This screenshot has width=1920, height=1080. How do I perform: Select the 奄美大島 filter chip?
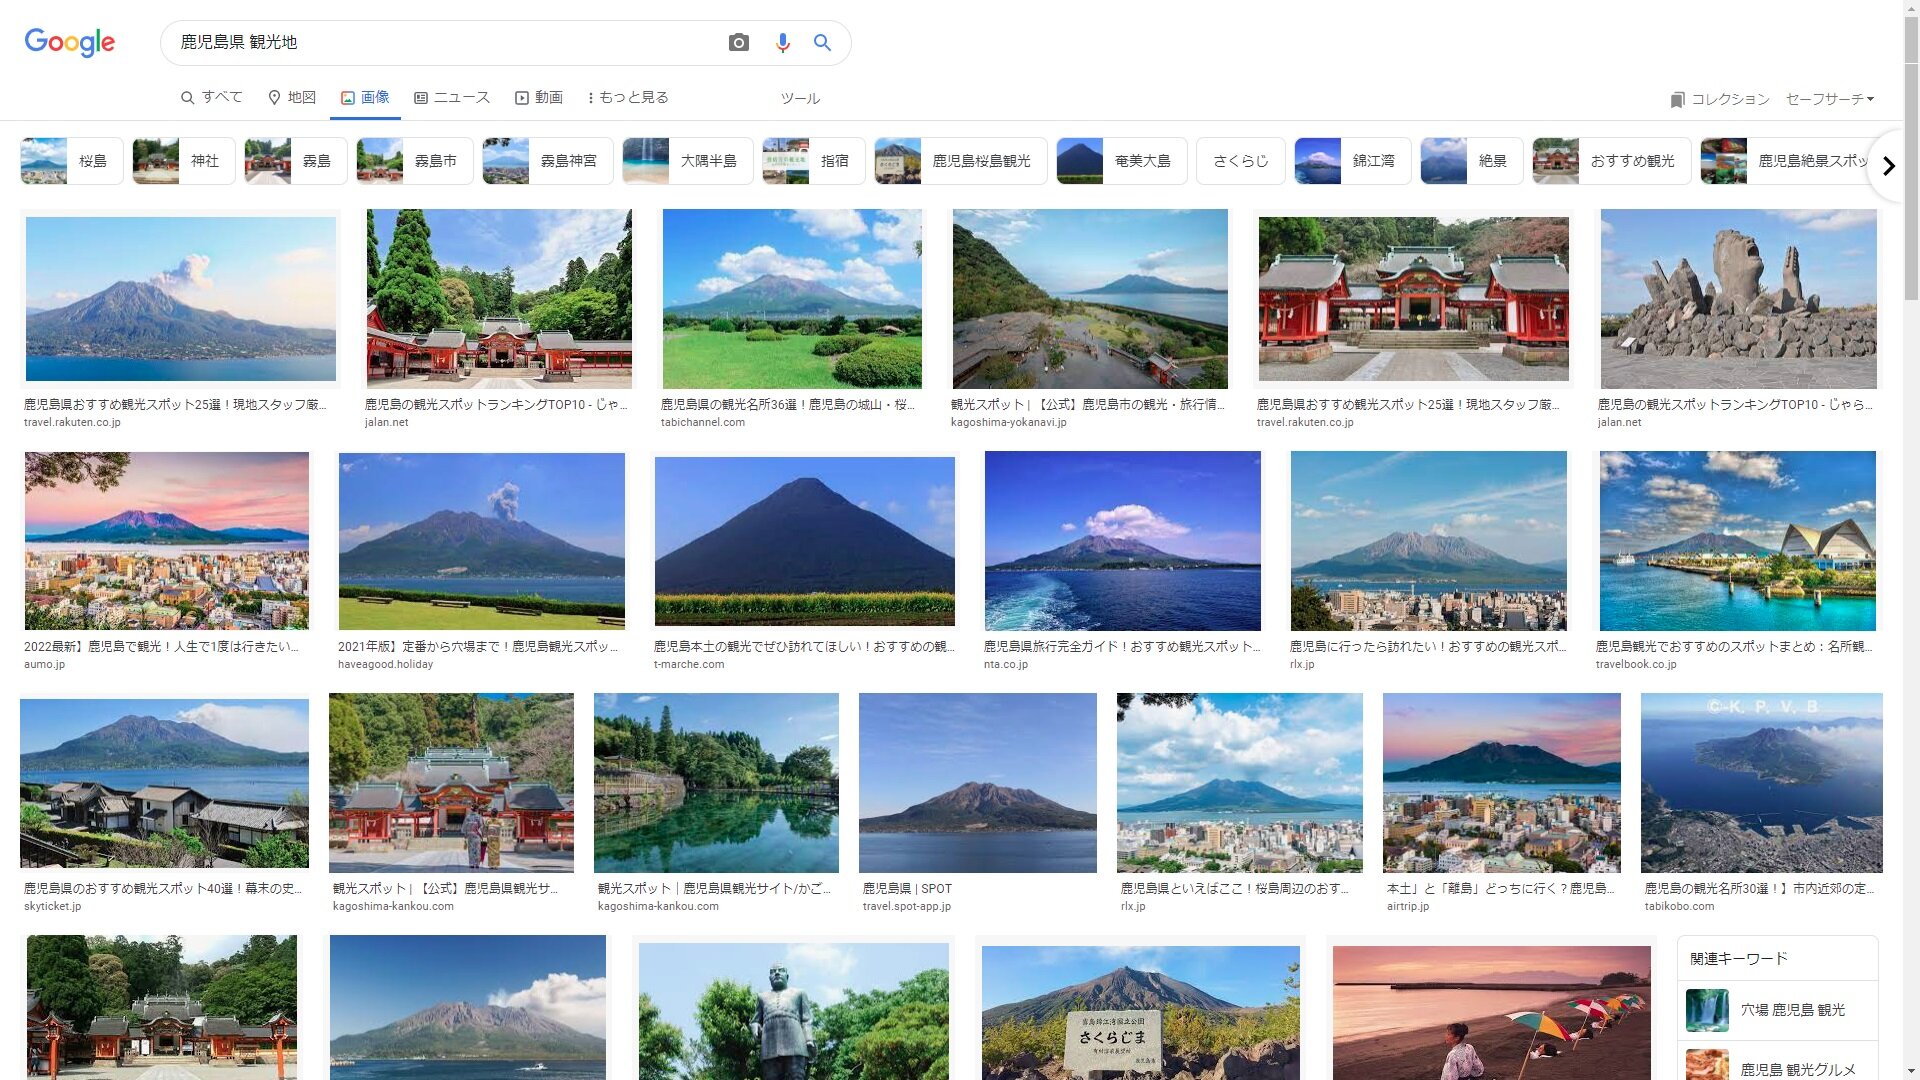click(1121, 161)
